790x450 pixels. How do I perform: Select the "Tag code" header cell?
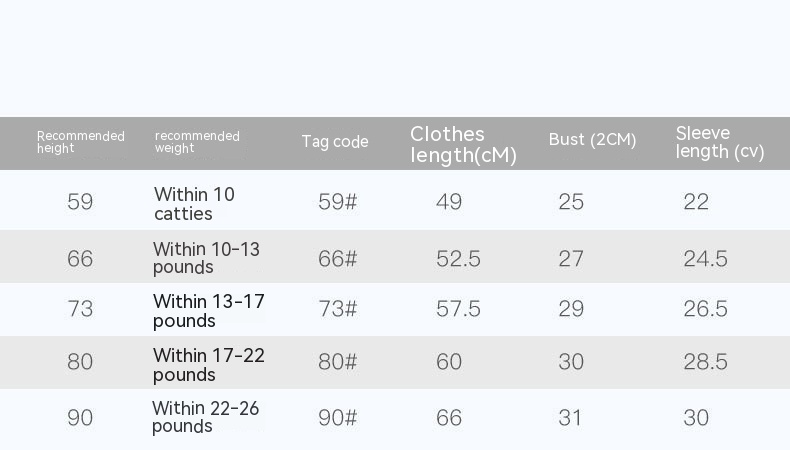[335, 142]
